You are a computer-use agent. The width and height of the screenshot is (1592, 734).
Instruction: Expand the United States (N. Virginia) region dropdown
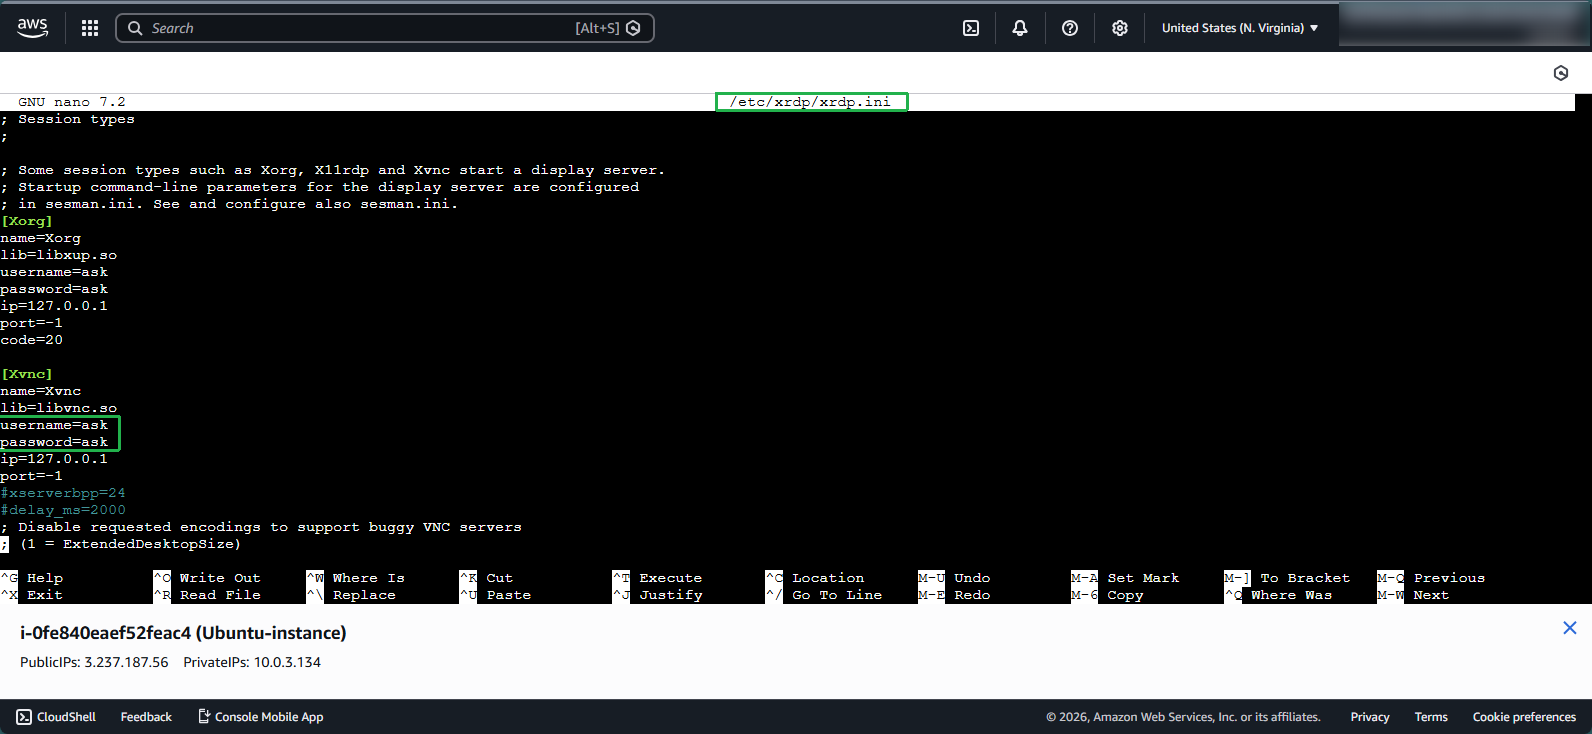click(1240, 28)
